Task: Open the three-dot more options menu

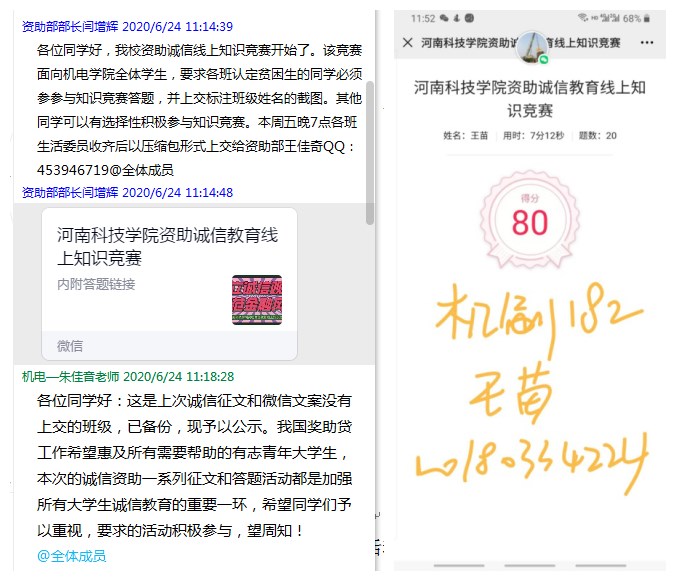Action: 647,43
